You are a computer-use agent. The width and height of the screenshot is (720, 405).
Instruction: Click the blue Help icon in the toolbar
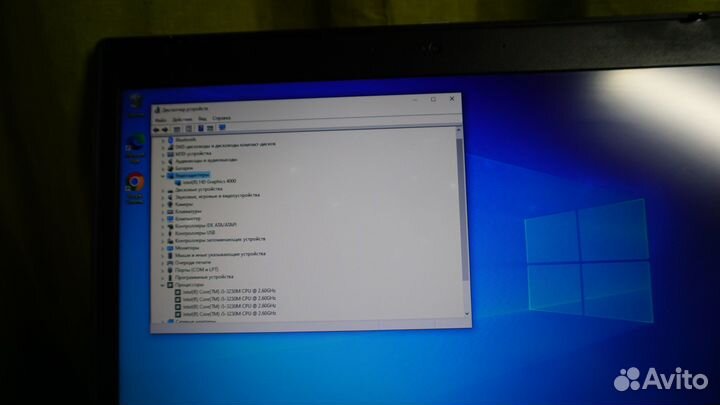click(201, 128)
